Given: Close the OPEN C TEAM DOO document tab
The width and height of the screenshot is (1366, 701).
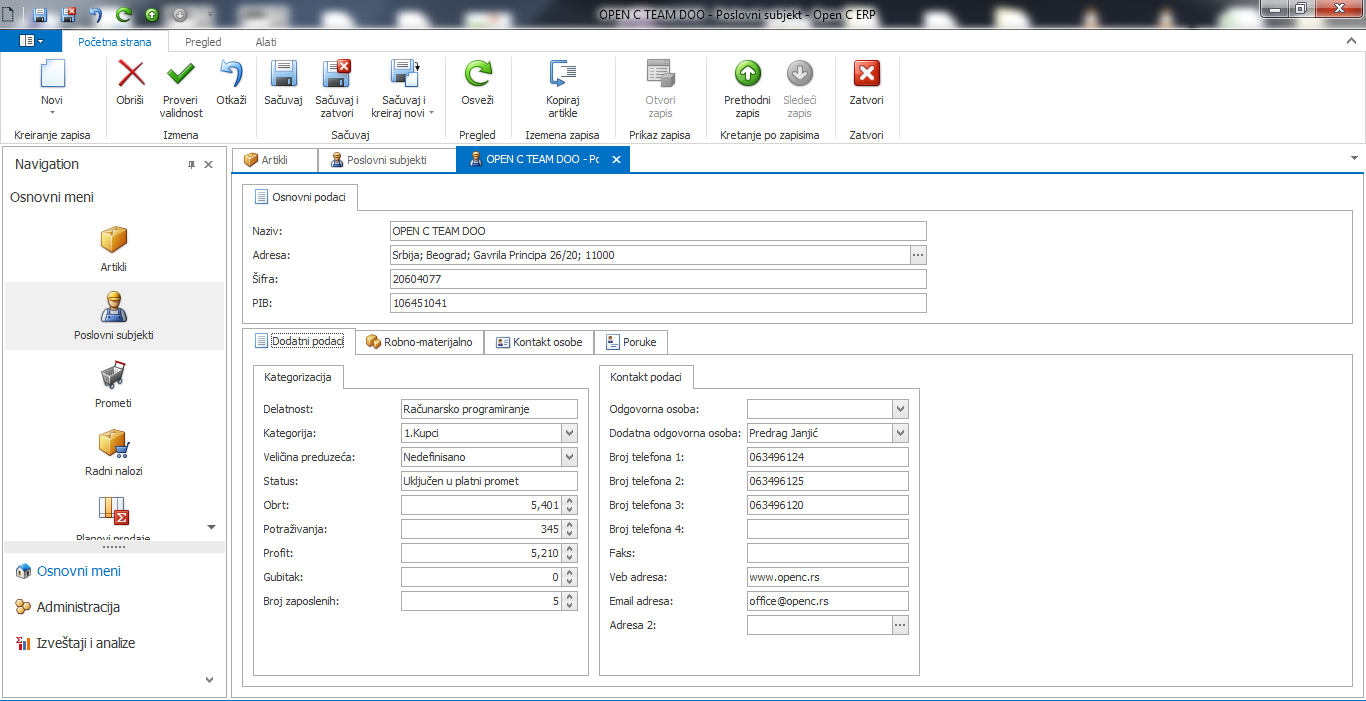Looking at the screenshot, I should 616,160.
